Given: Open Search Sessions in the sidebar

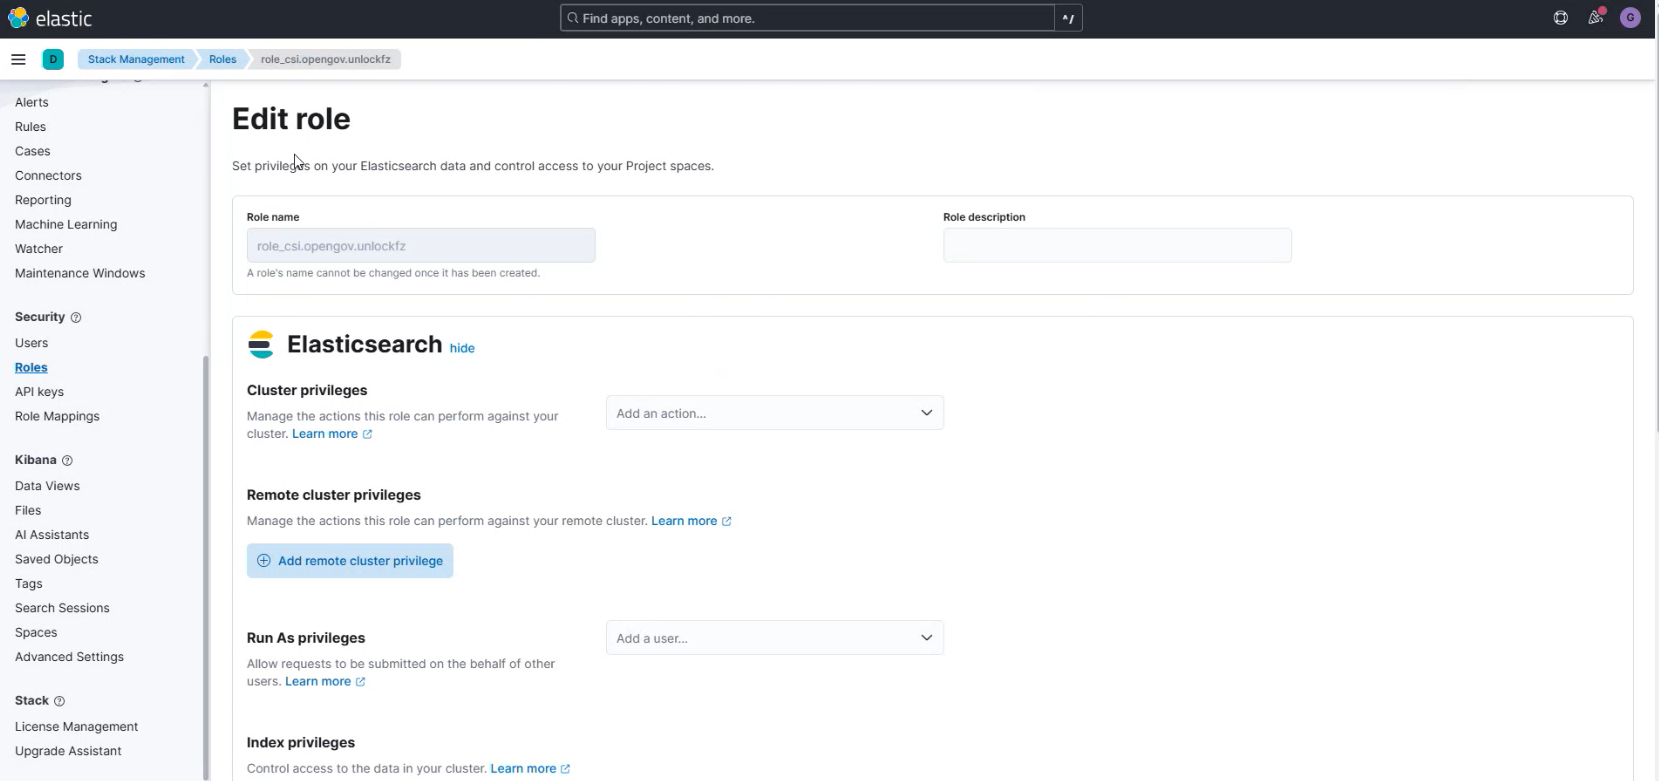Looking at the screenshot, I should point(62,608).
